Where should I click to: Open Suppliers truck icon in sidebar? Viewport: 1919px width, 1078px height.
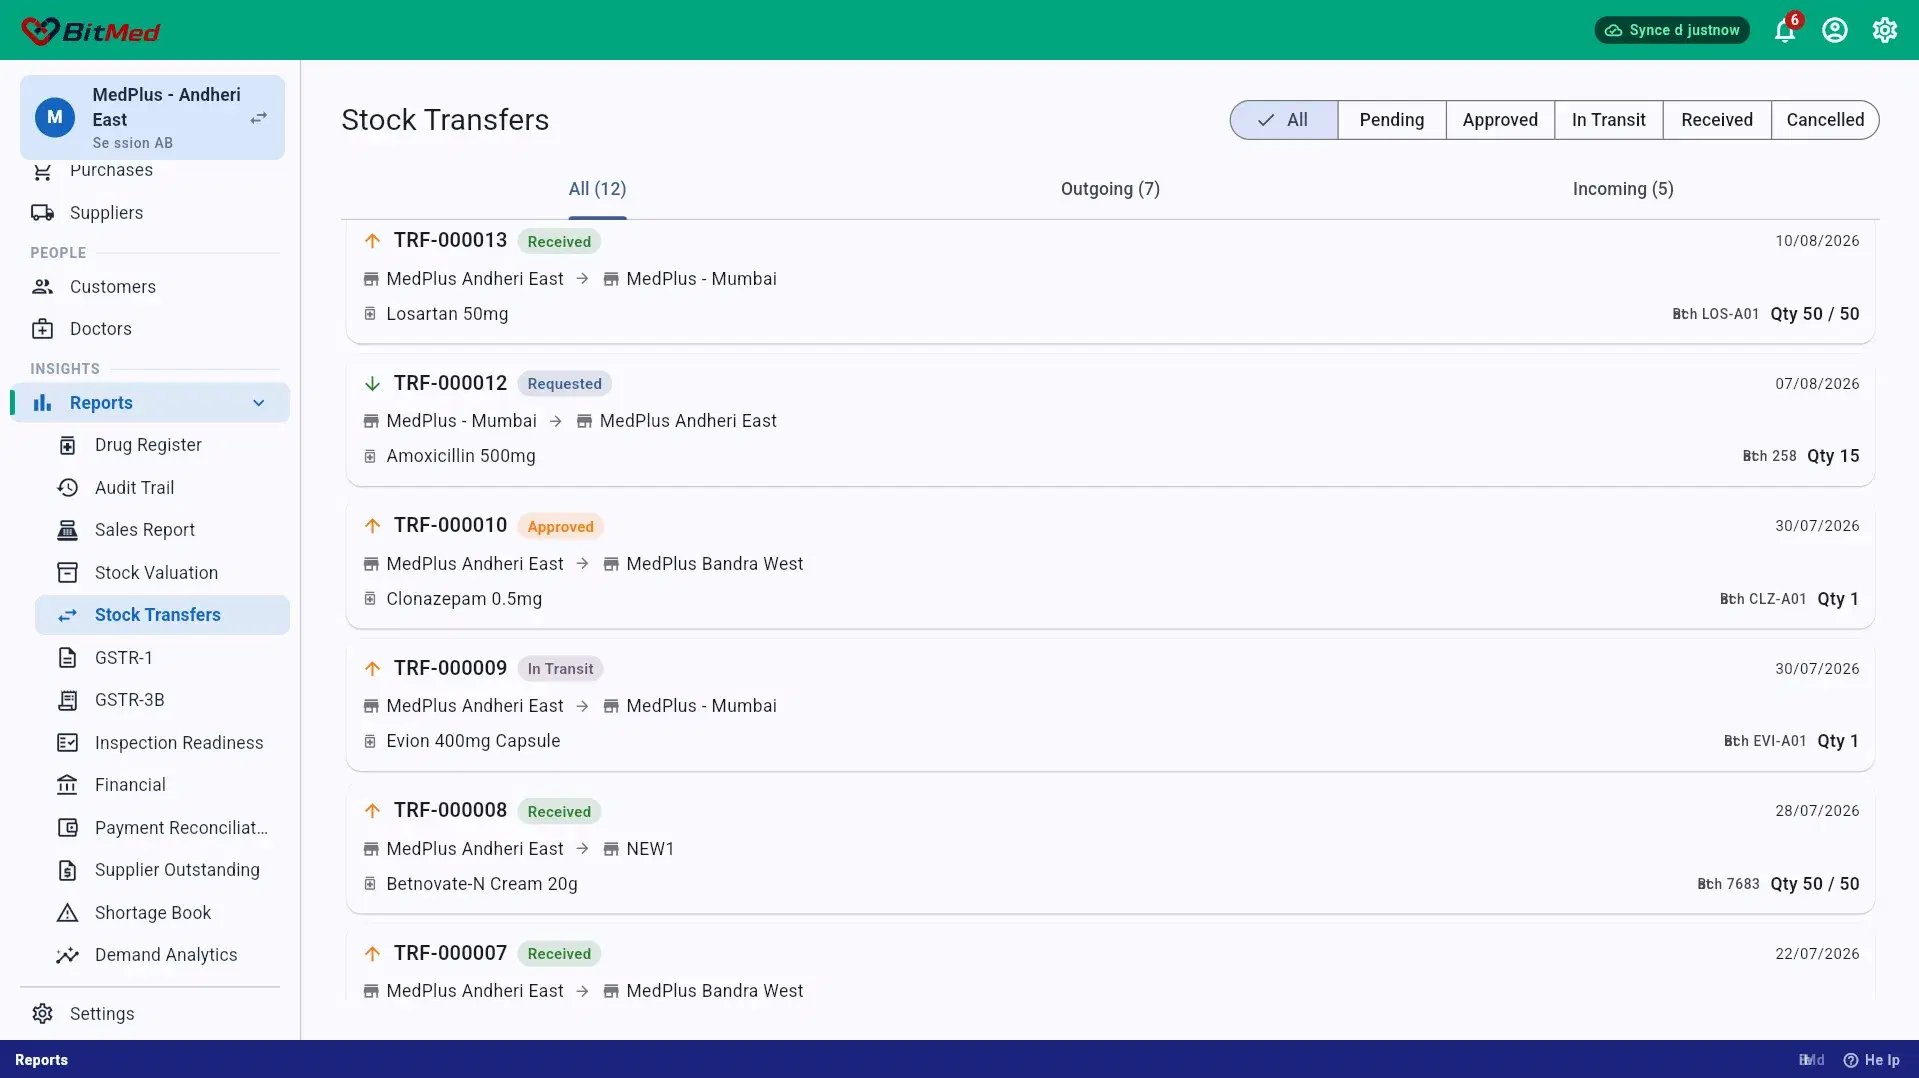coord(42,213)
